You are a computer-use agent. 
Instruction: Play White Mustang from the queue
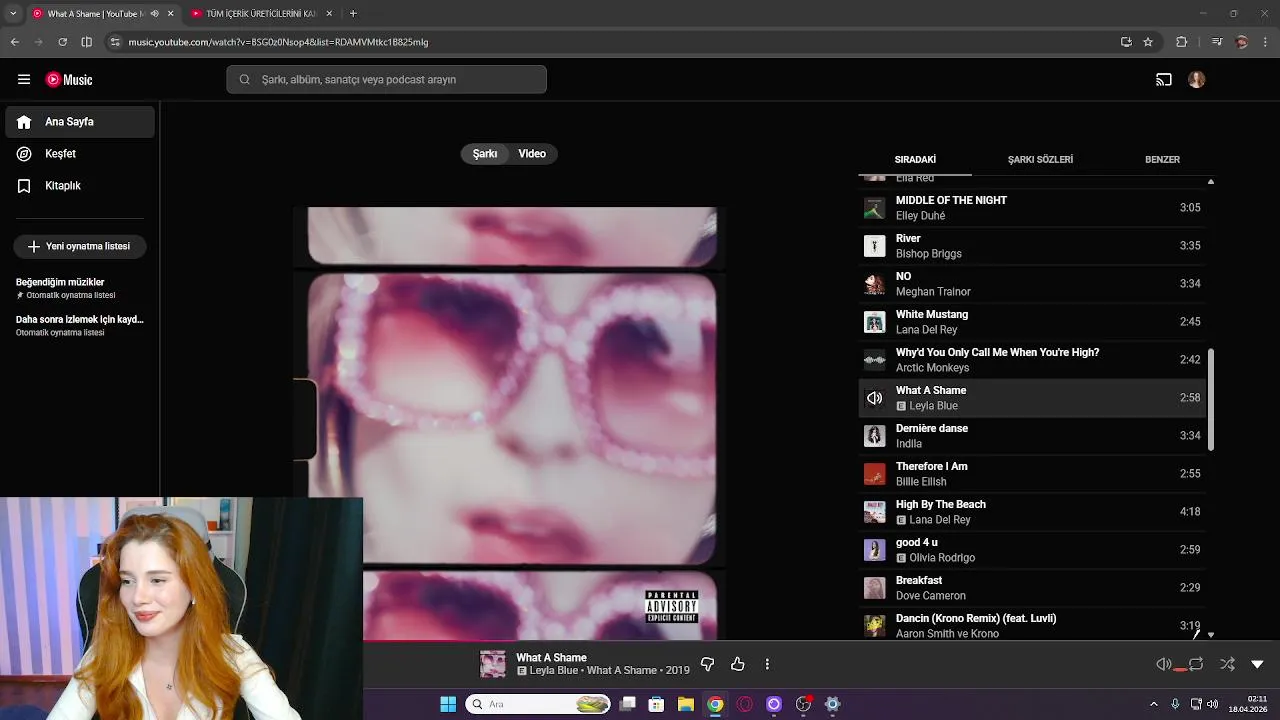click(1032, 322)
